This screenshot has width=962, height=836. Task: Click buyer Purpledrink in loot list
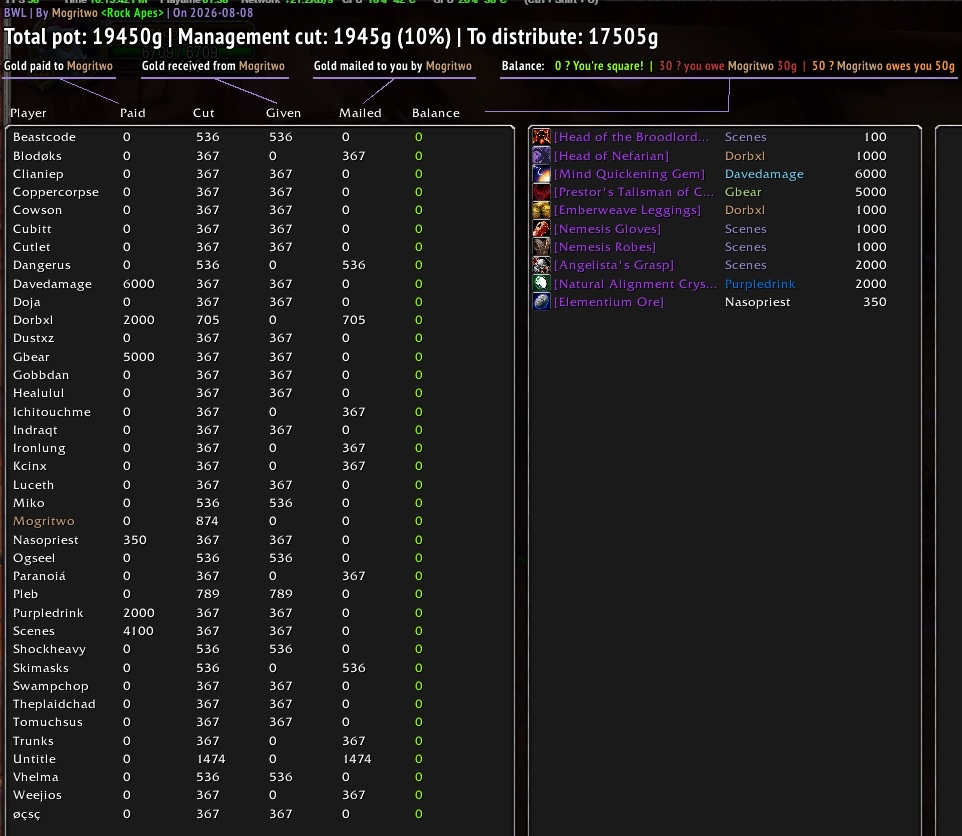[x=760, y=284]
